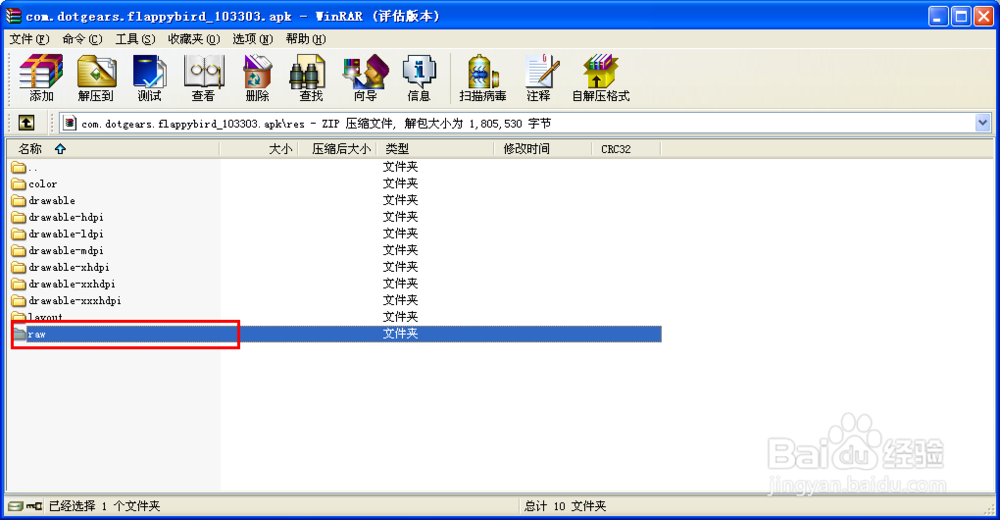
Task: Open the Favorites (收藏夹) menu
Action: [x=194, y=39]
